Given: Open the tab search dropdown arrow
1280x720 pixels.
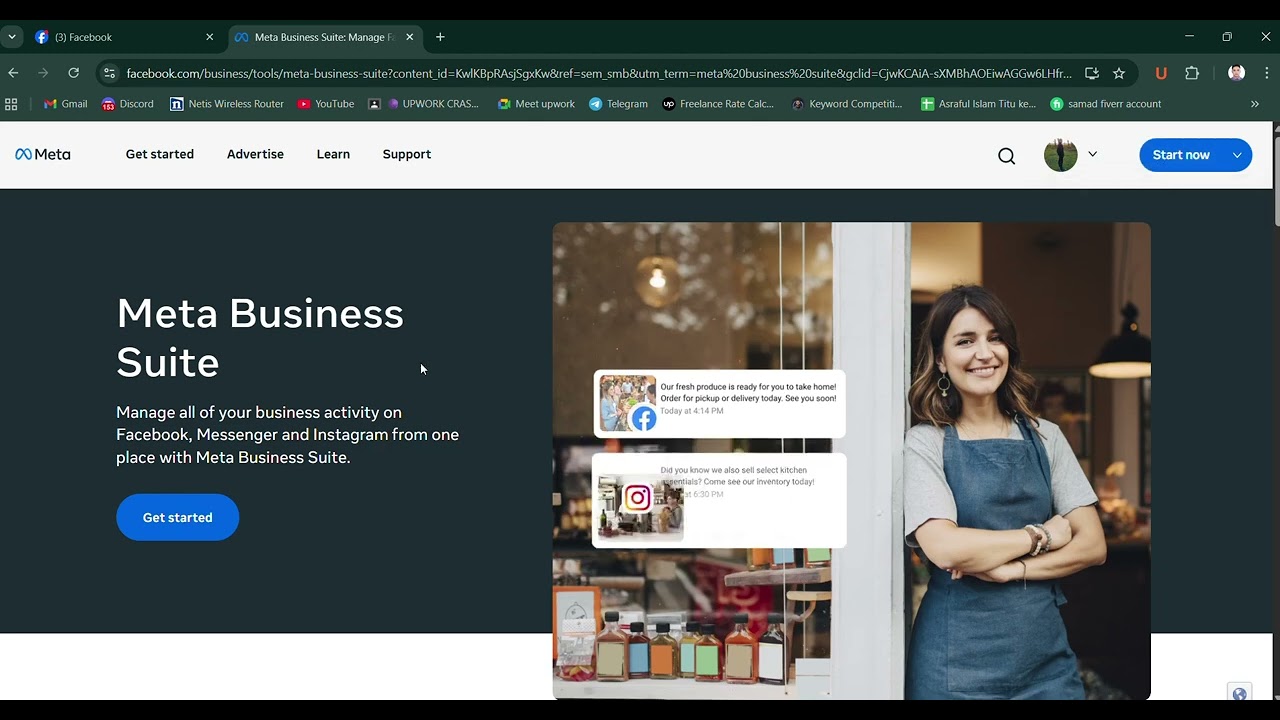Looking at the screenshot, I should tap(12, 37).
